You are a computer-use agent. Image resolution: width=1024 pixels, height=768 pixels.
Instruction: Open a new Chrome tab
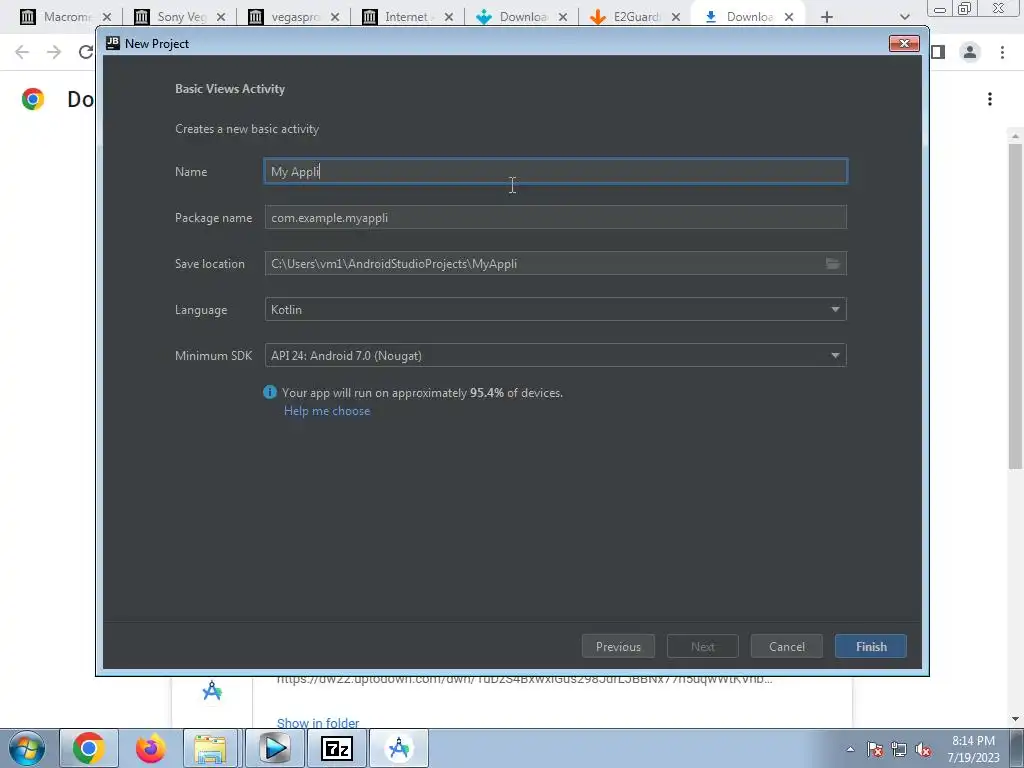827,17
